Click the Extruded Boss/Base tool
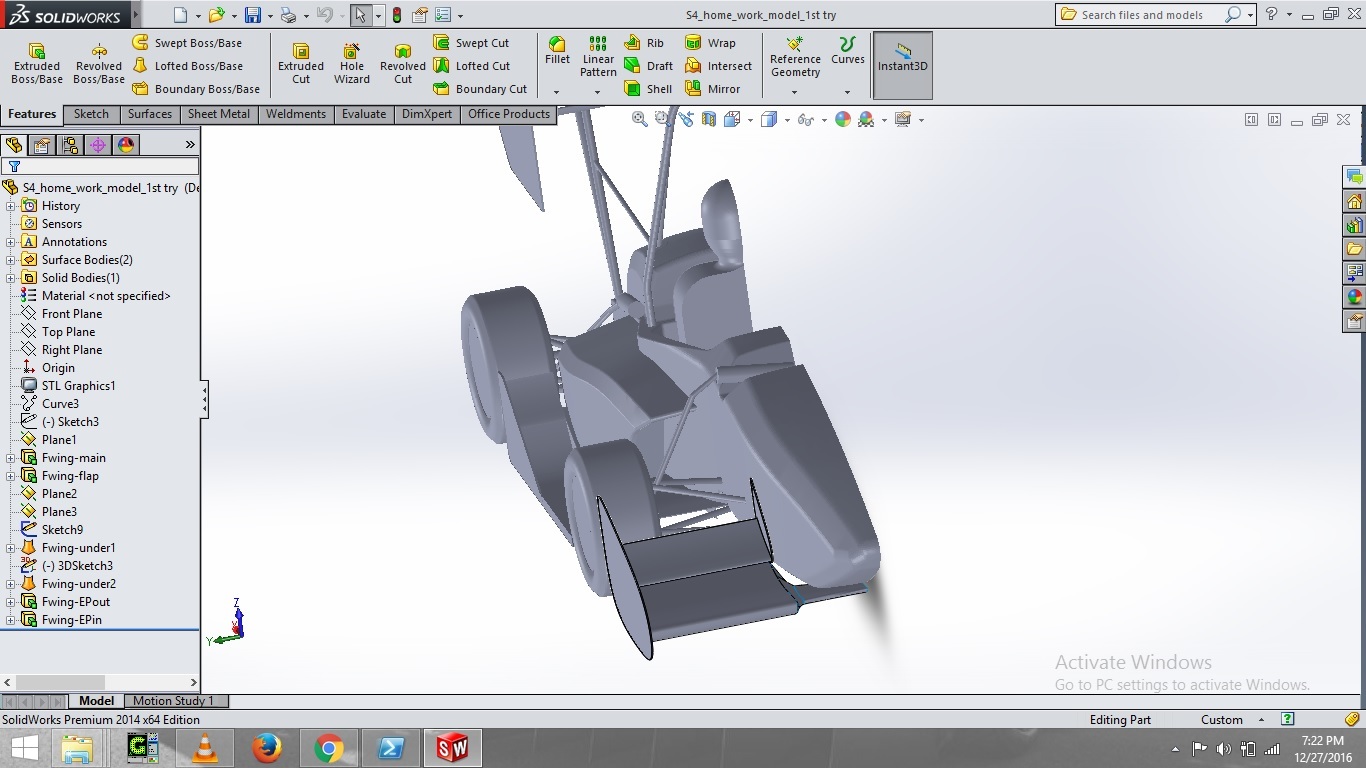This screenshot has width=1366, height=768. (x=37, y=63)
